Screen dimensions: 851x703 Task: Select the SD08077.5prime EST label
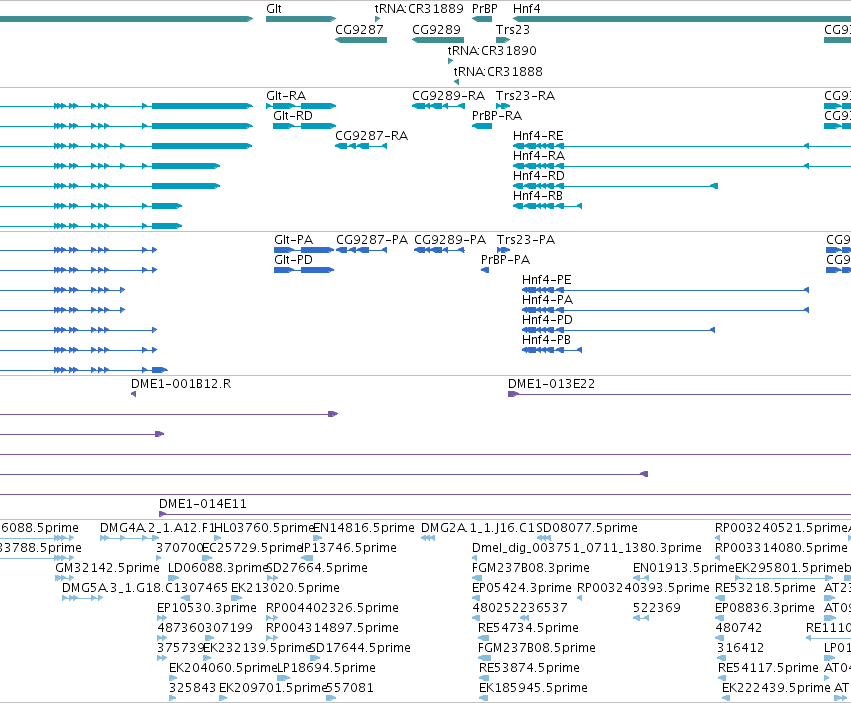(587, 528)
